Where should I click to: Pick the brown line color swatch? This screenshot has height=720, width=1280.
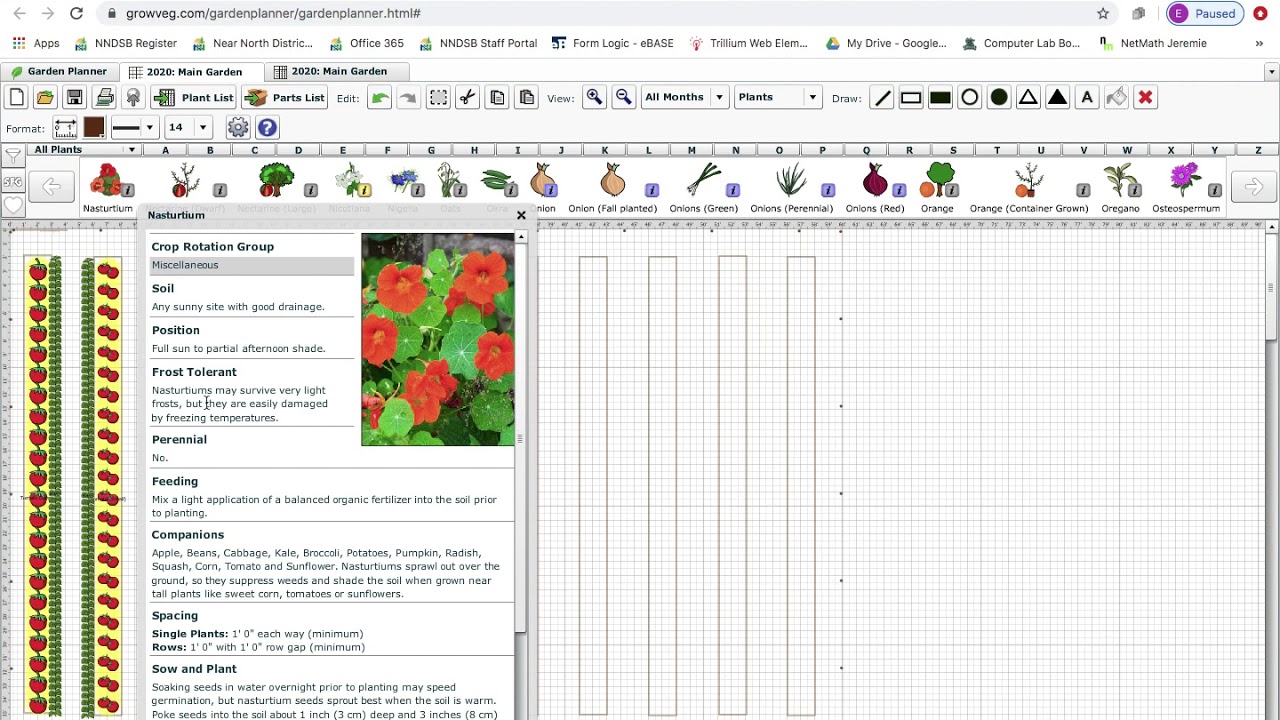[x=94, y=127]
